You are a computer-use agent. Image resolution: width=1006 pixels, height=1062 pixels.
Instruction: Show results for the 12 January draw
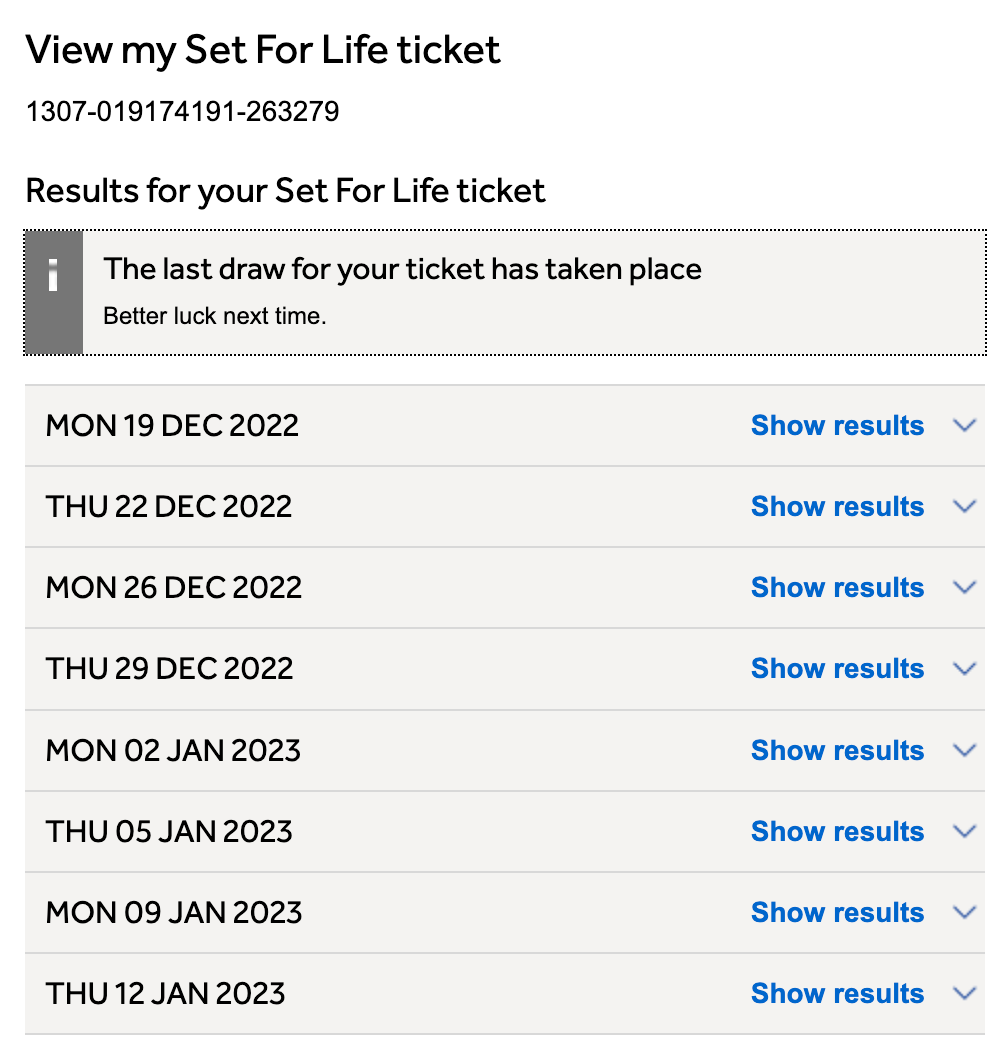click(x=837, y=993)
